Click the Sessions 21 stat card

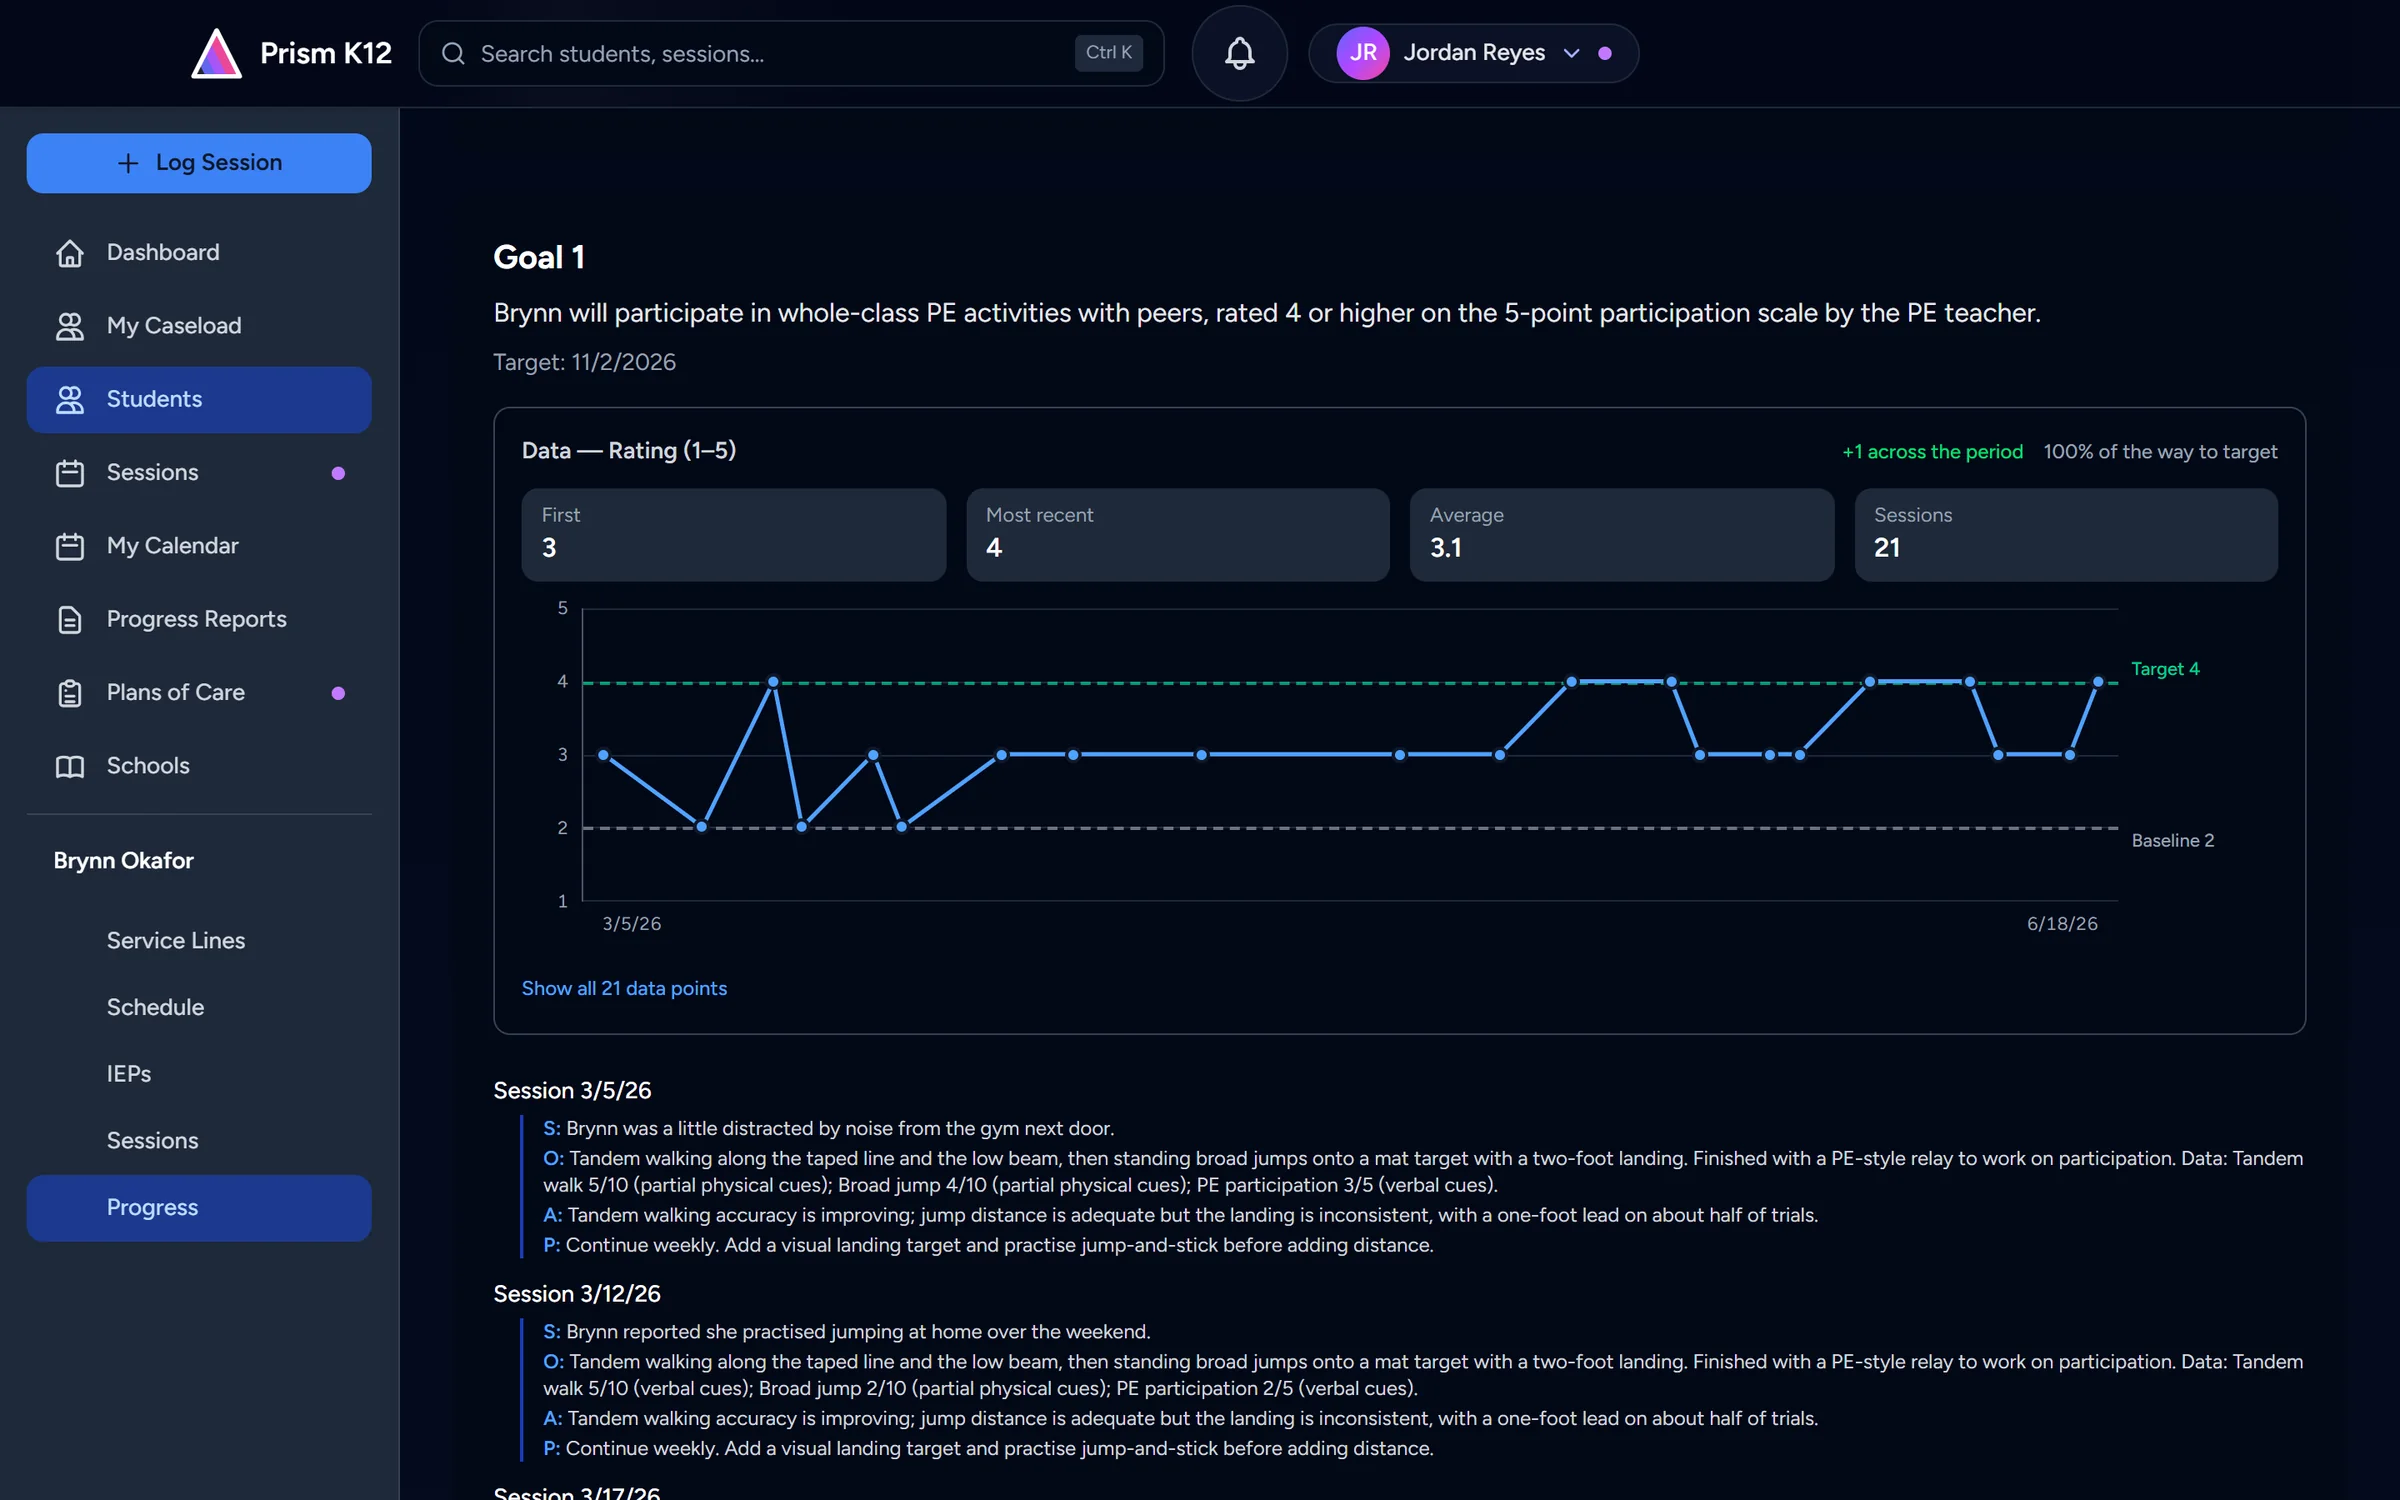pyautogui.click(x=2066, y=535)
